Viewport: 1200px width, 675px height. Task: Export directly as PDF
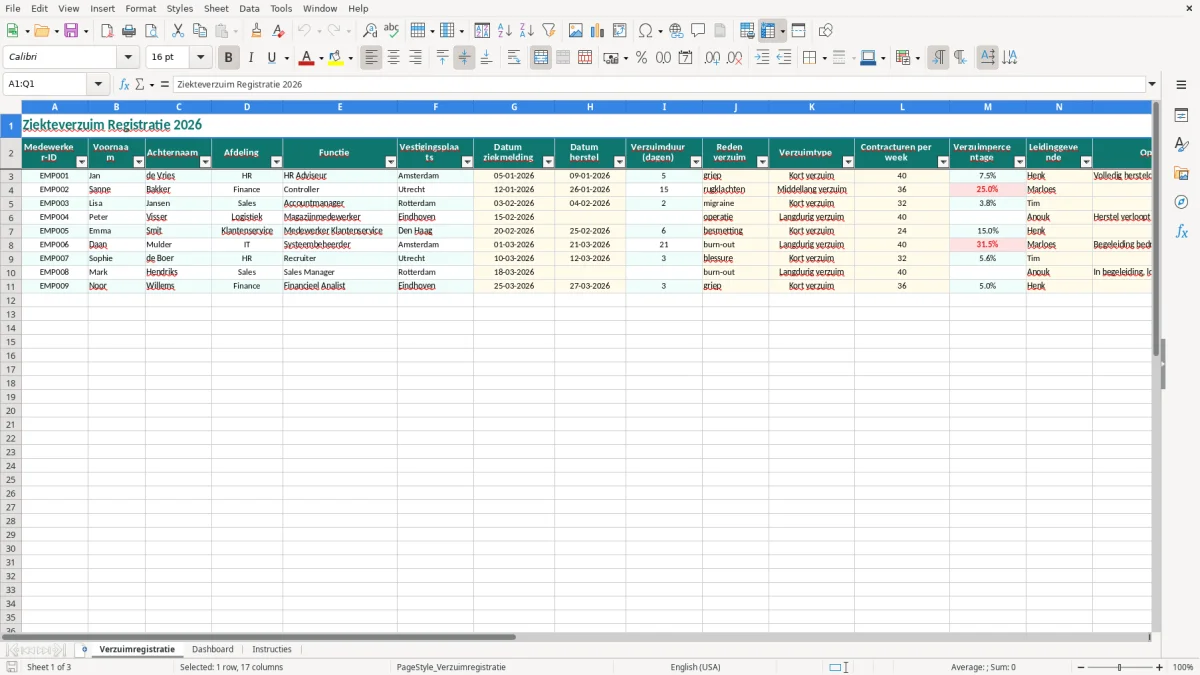pyautogui.click(x=107, y=31)
